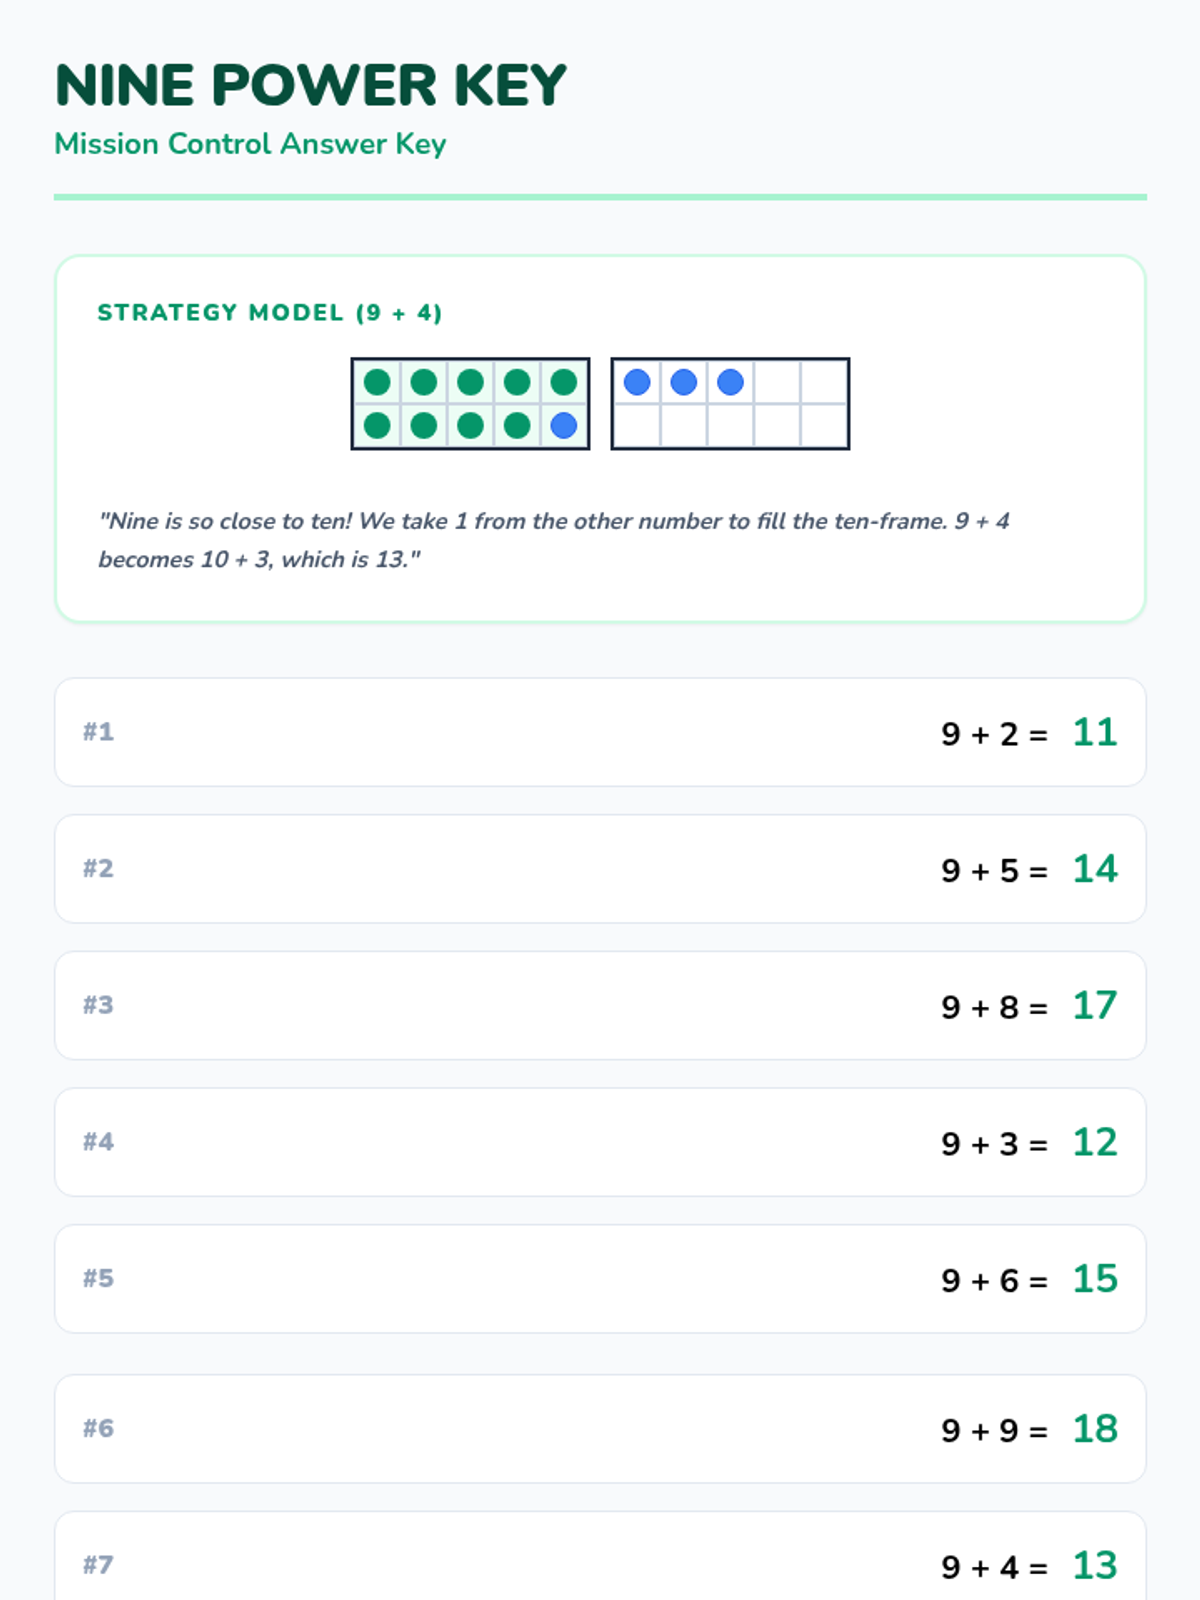Click the answer 15 in card #5
Screen dimensions: 1200x1600
click(x=1095, y=1279)
